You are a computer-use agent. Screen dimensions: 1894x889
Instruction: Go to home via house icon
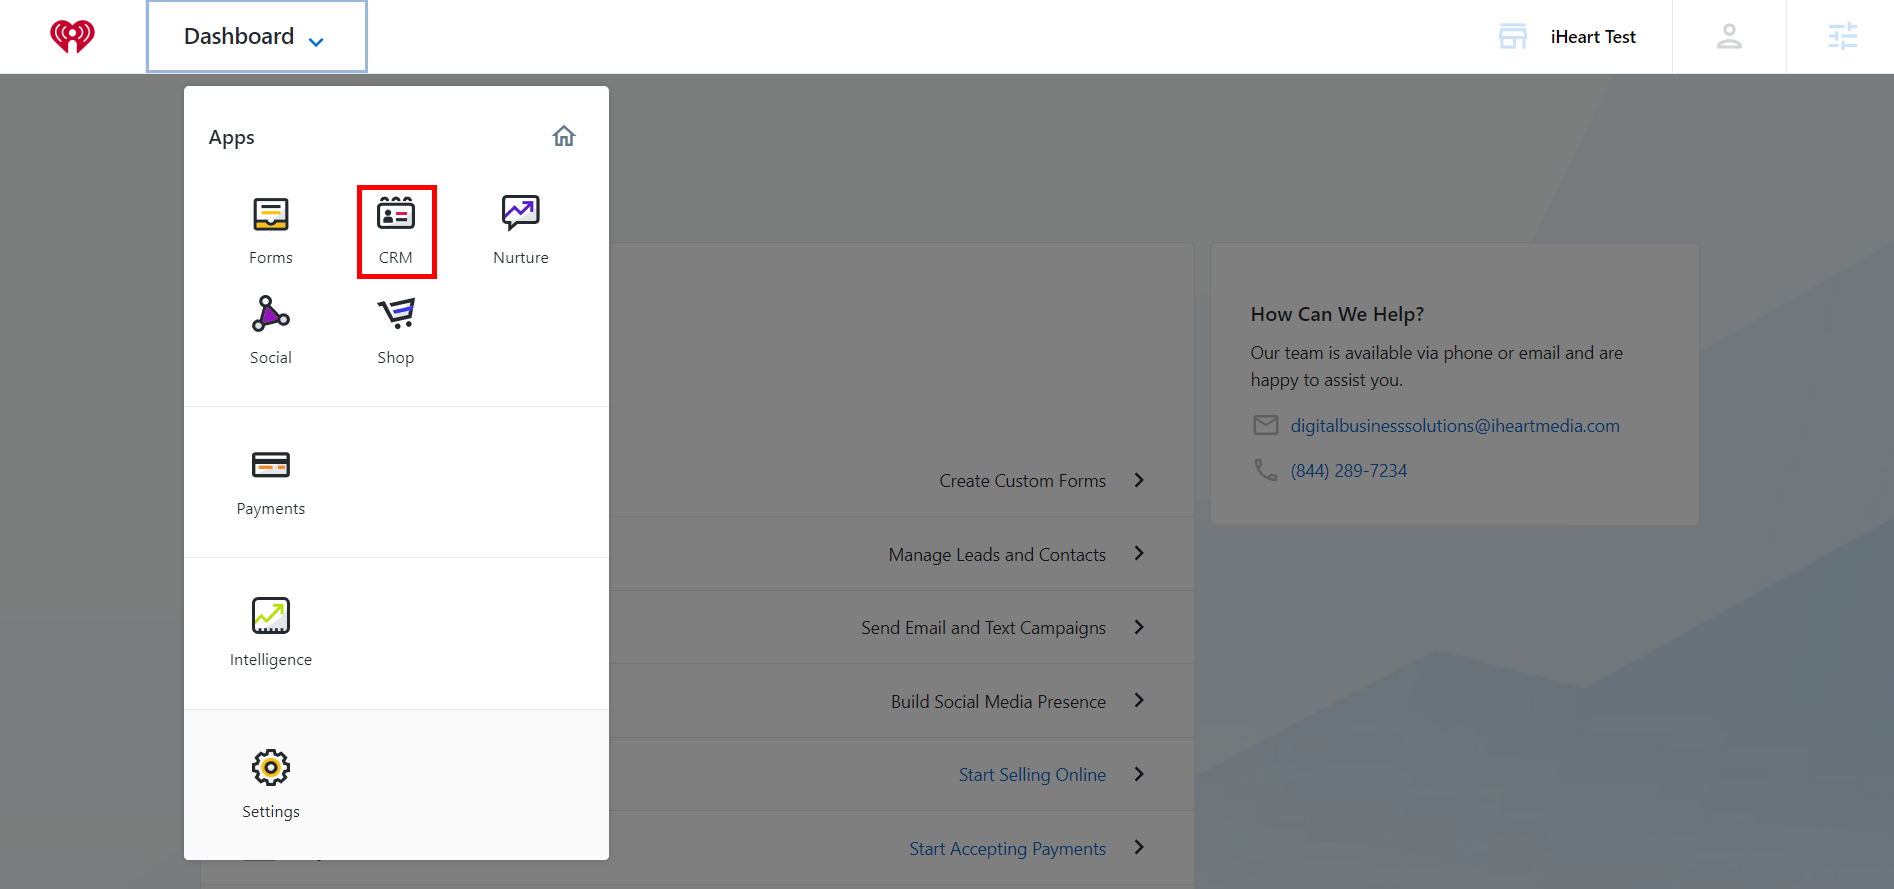pos(564,136)
